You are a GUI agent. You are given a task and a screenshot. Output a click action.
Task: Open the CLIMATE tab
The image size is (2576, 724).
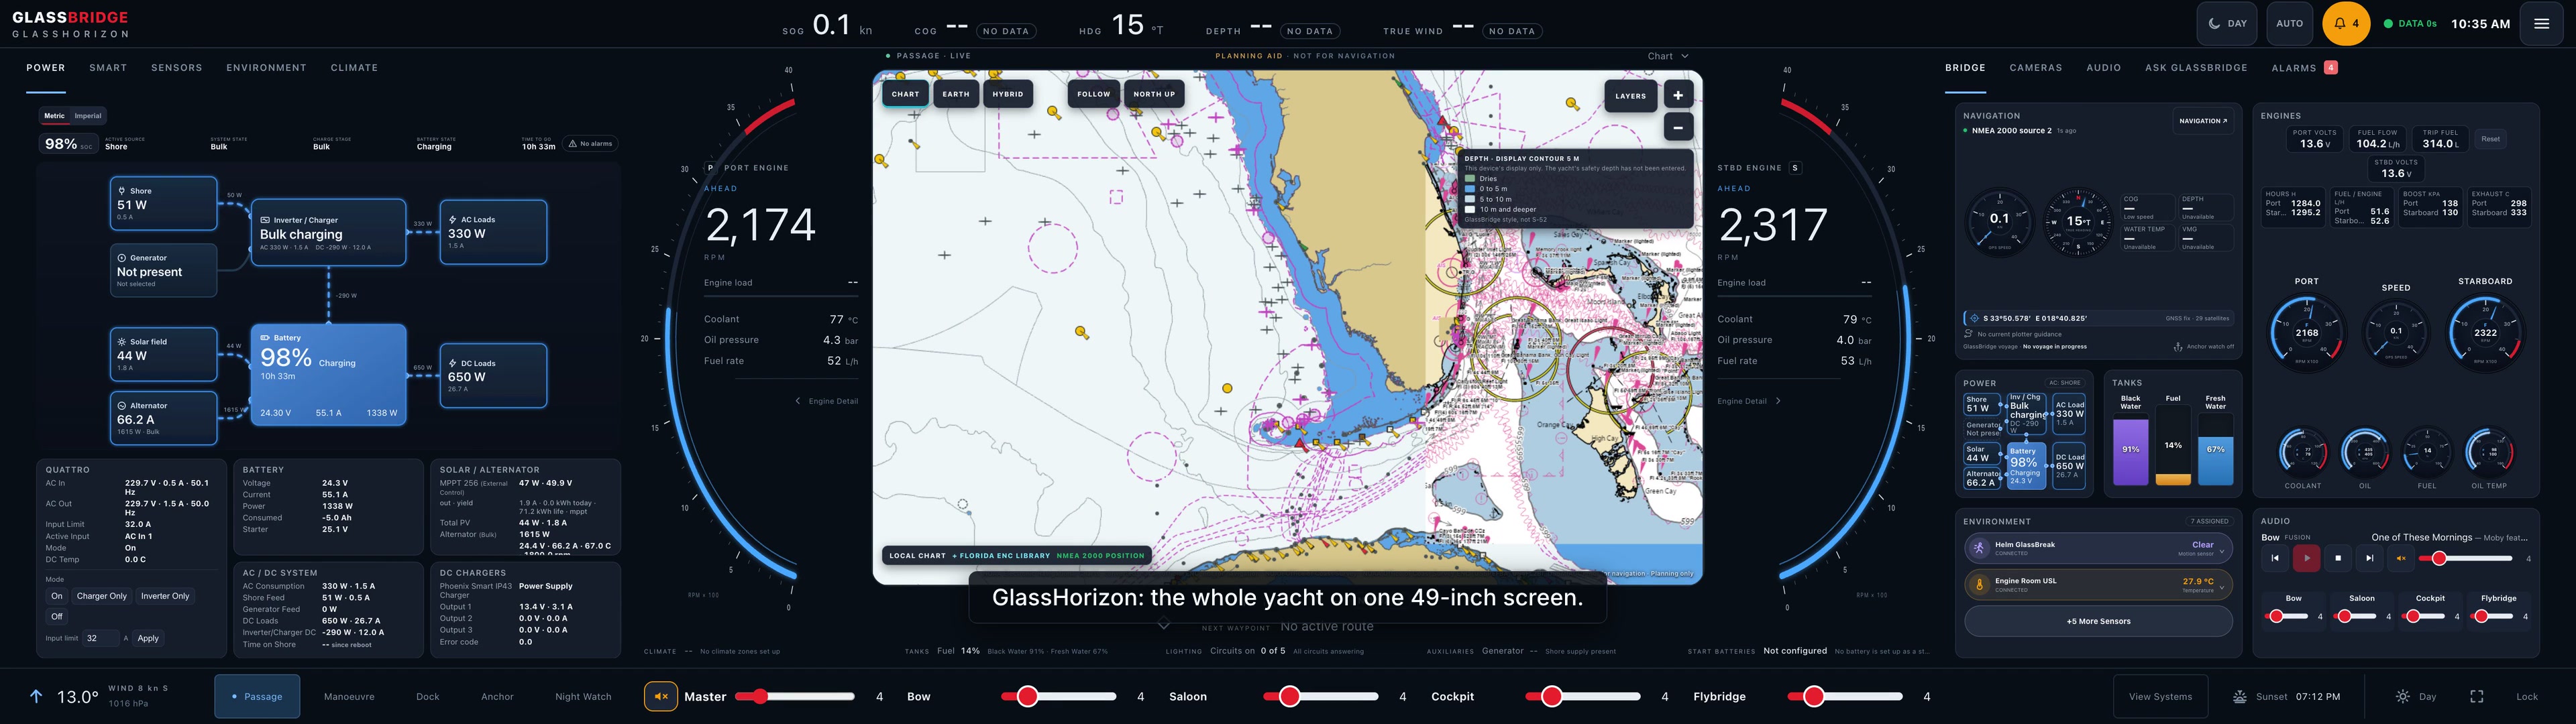pos(354,68)
